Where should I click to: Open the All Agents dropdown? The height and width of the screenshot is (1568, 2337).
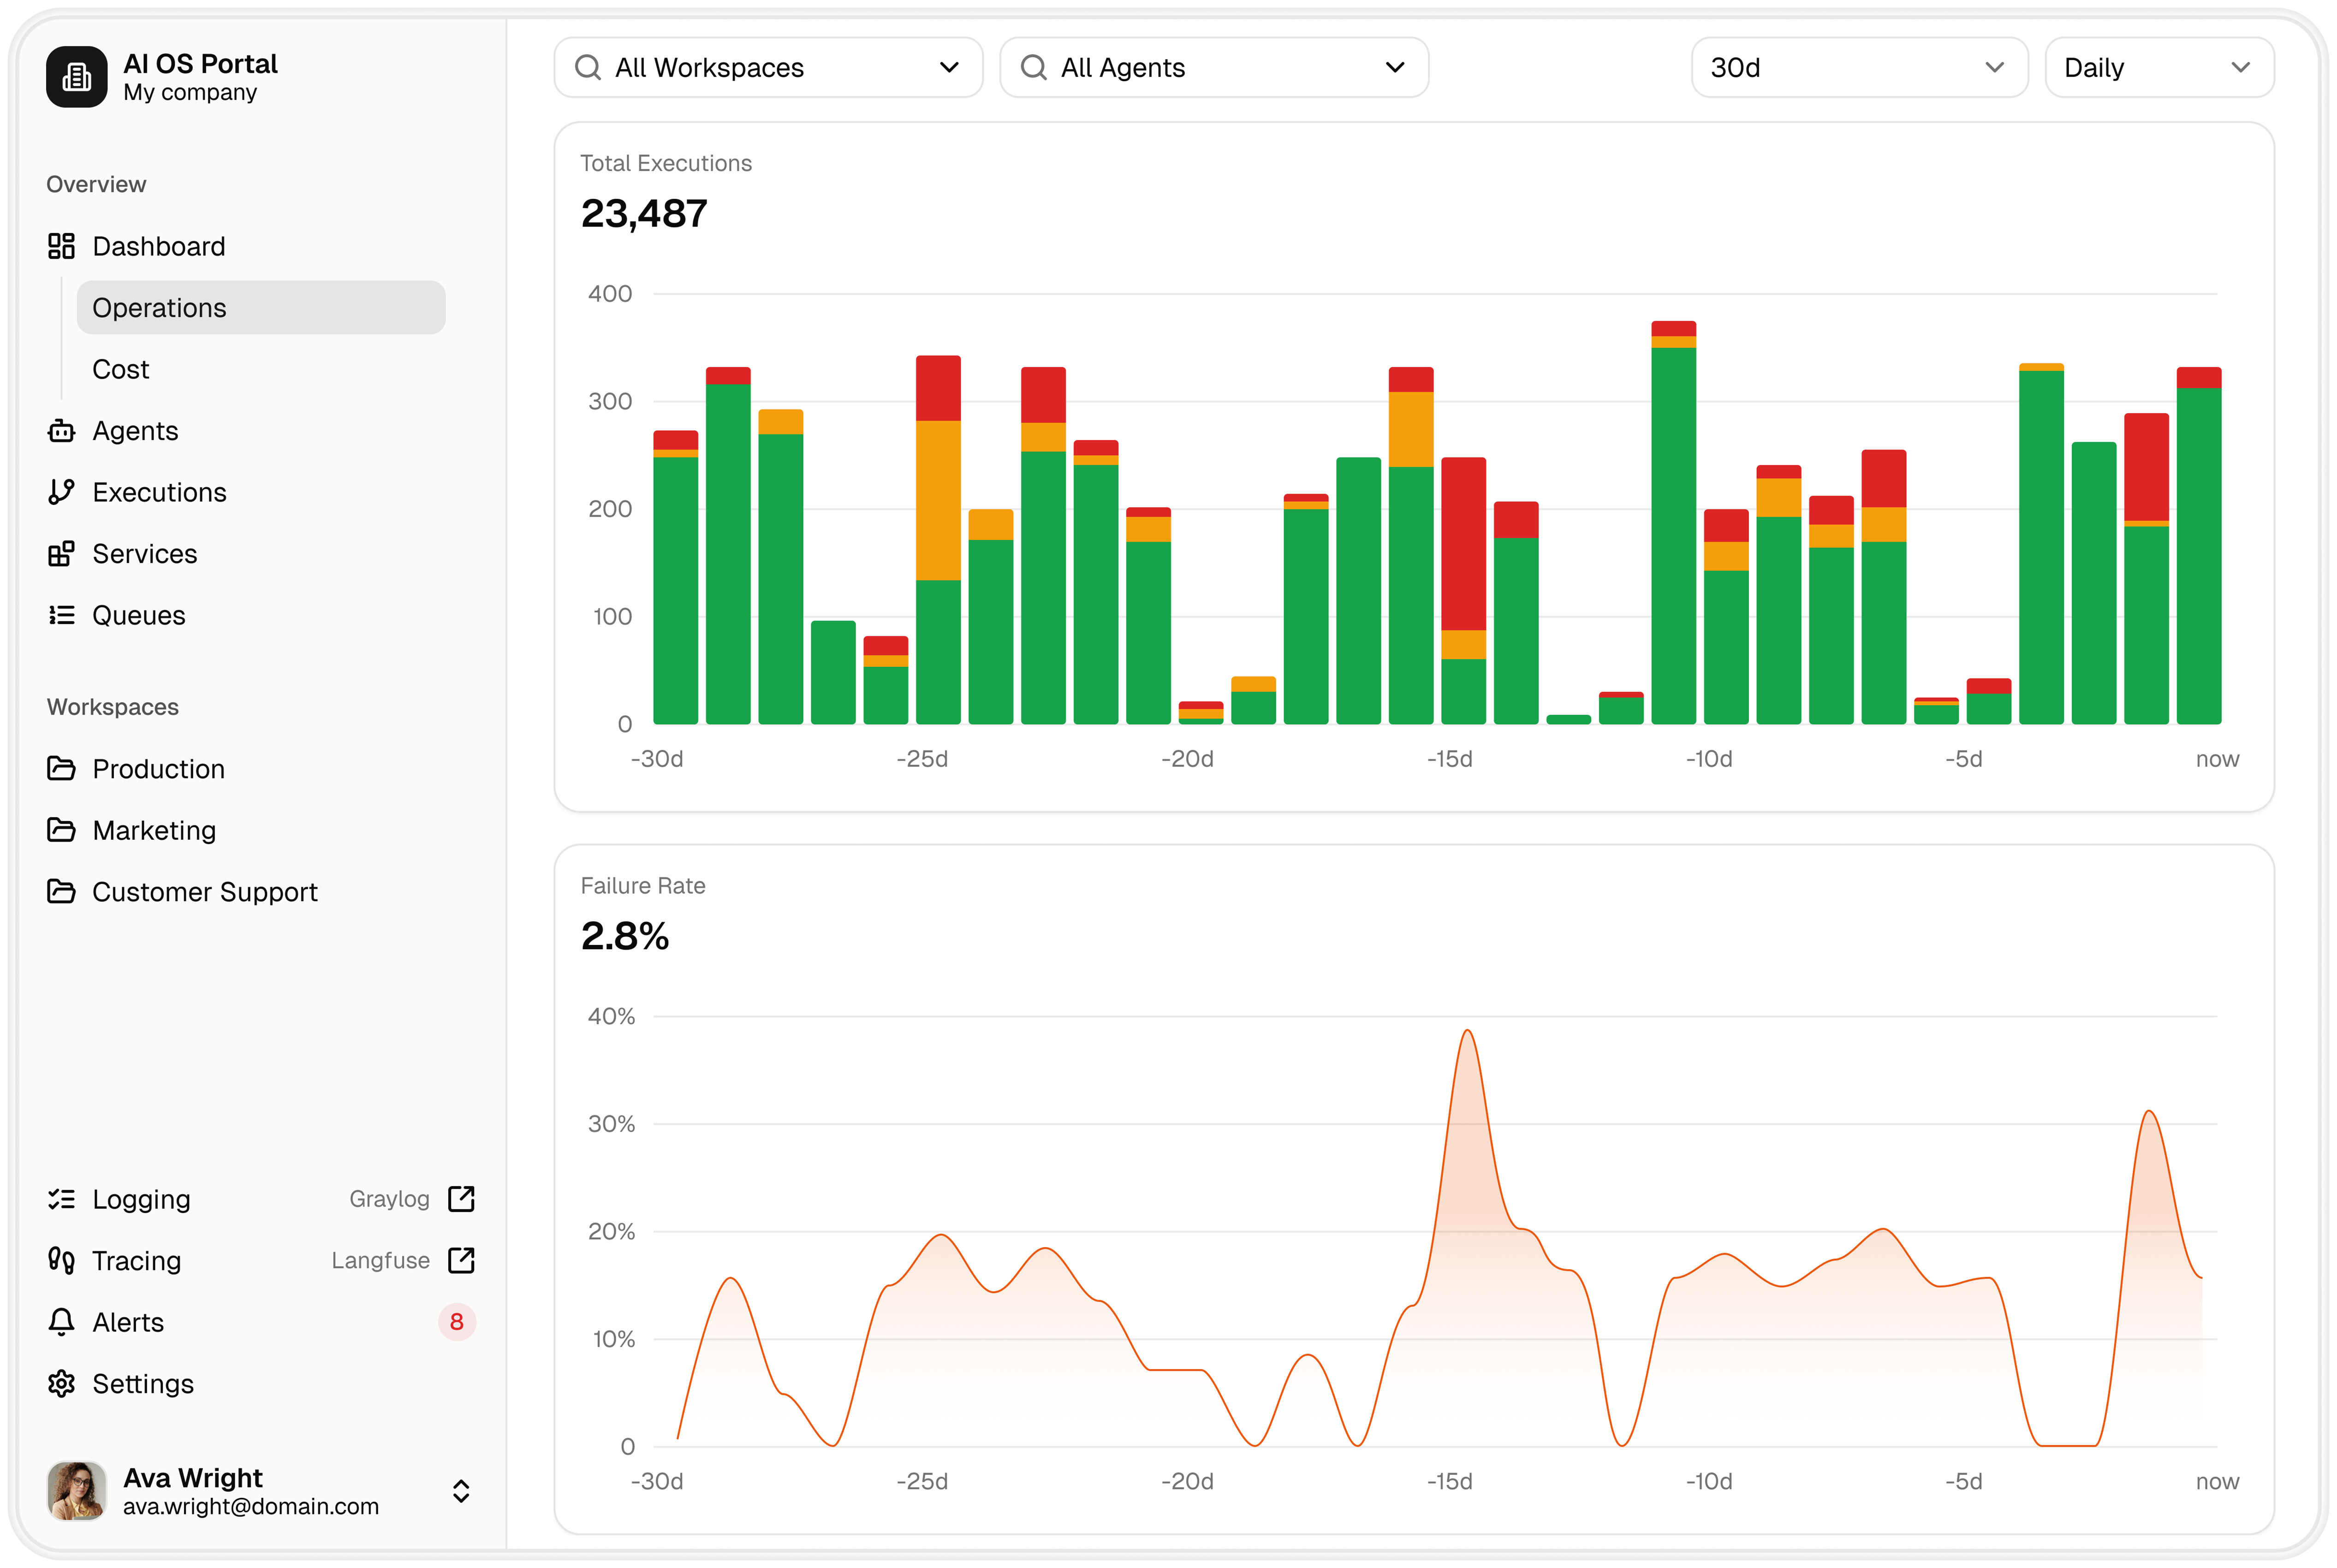pyautogui.click(x=1214, y=67)
